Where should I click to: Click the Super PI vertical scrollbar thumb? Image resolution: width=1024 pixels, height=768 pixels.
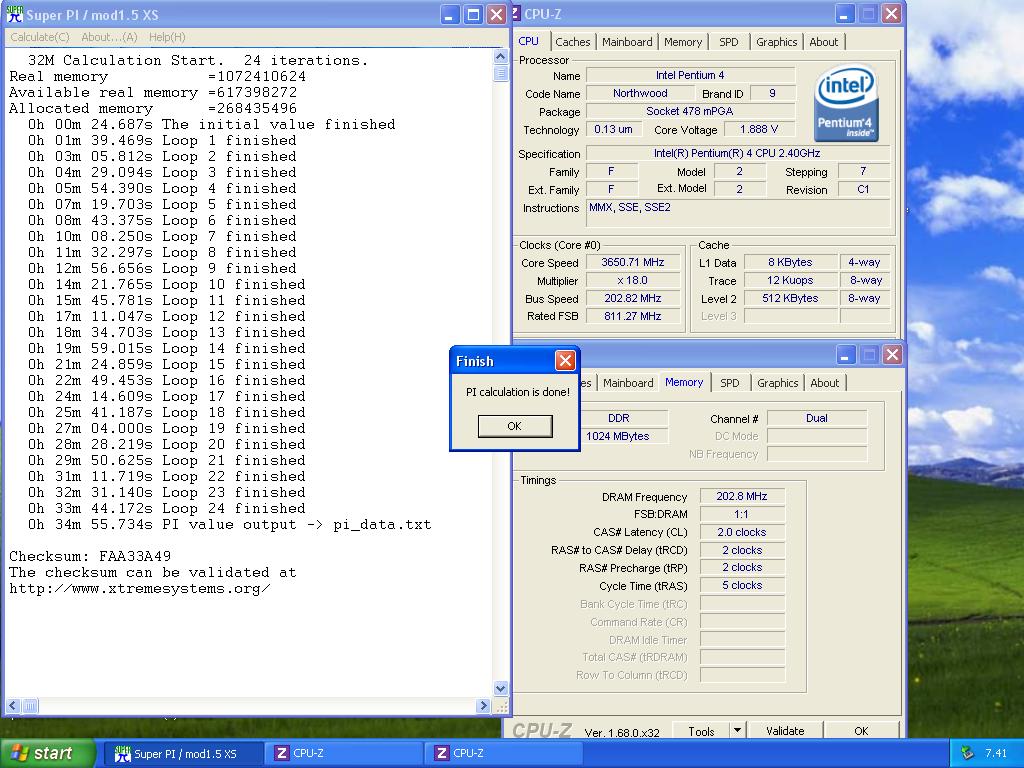(500, 72)
